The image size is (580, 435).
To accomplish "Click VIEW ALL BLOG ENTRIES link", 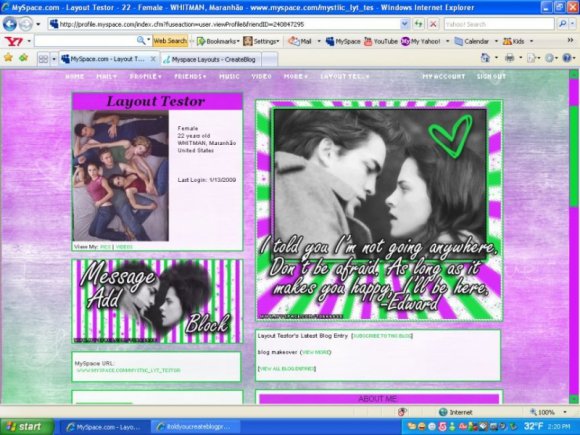I will pyautogui.click(x=287, y=369).
